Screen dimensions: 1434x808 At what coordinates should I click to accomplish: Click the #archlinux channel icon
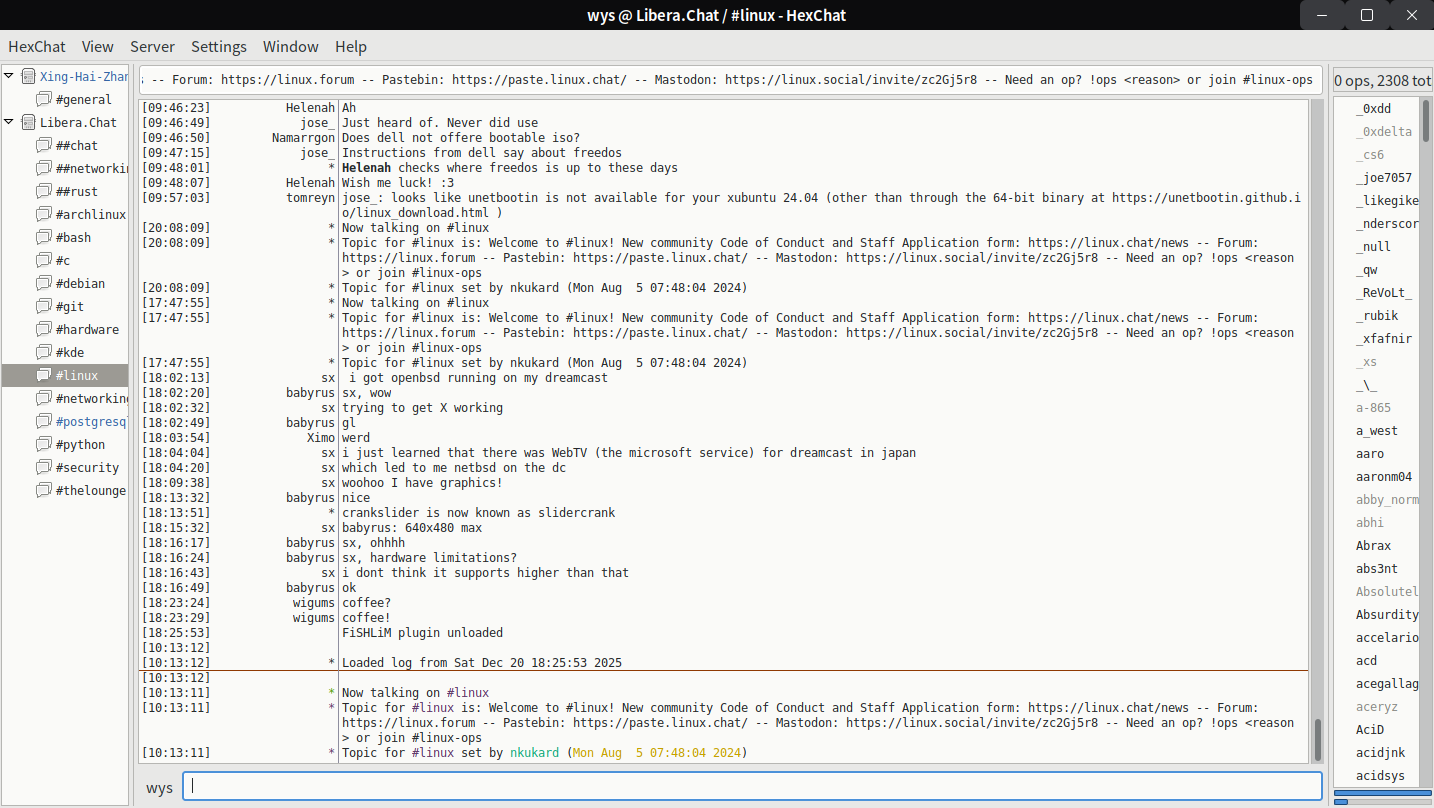[x=43, y=214]
